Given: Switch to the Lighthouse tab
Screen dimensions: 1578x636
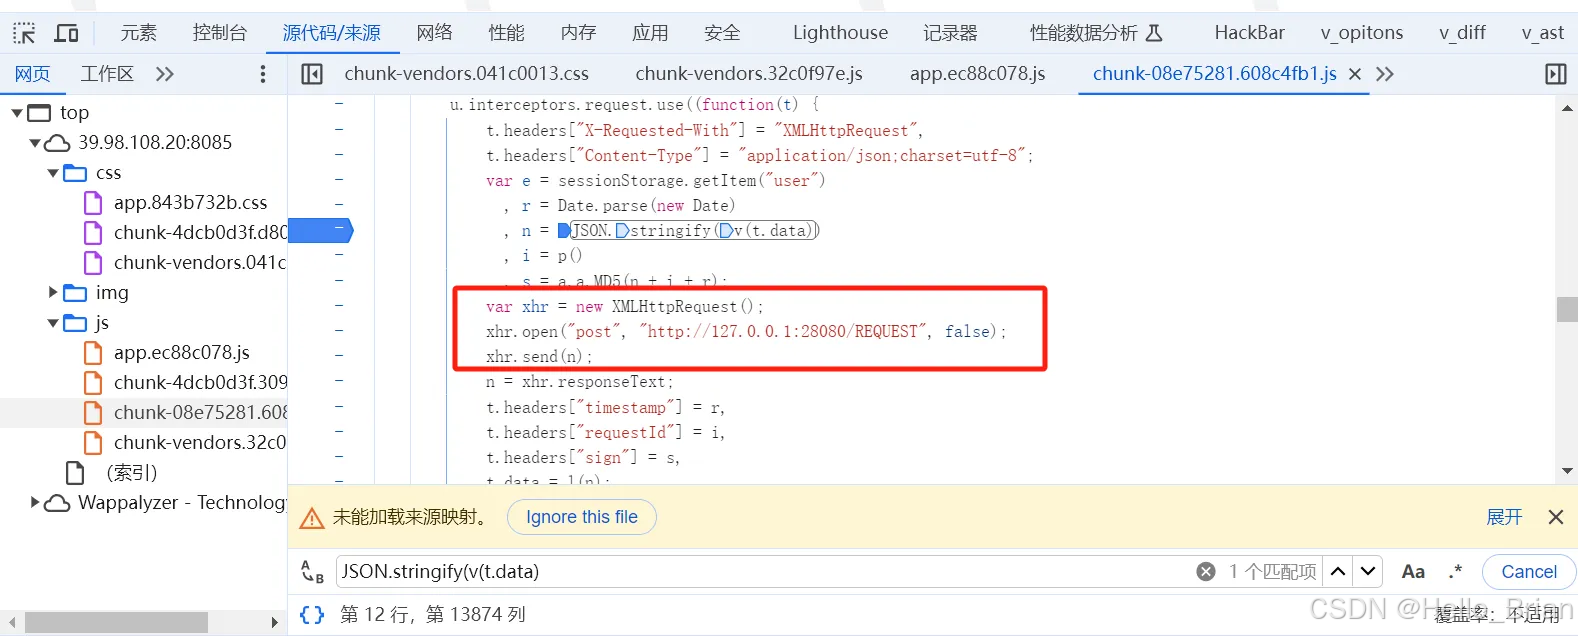Looking at the screenshot, I should point(840,33).
